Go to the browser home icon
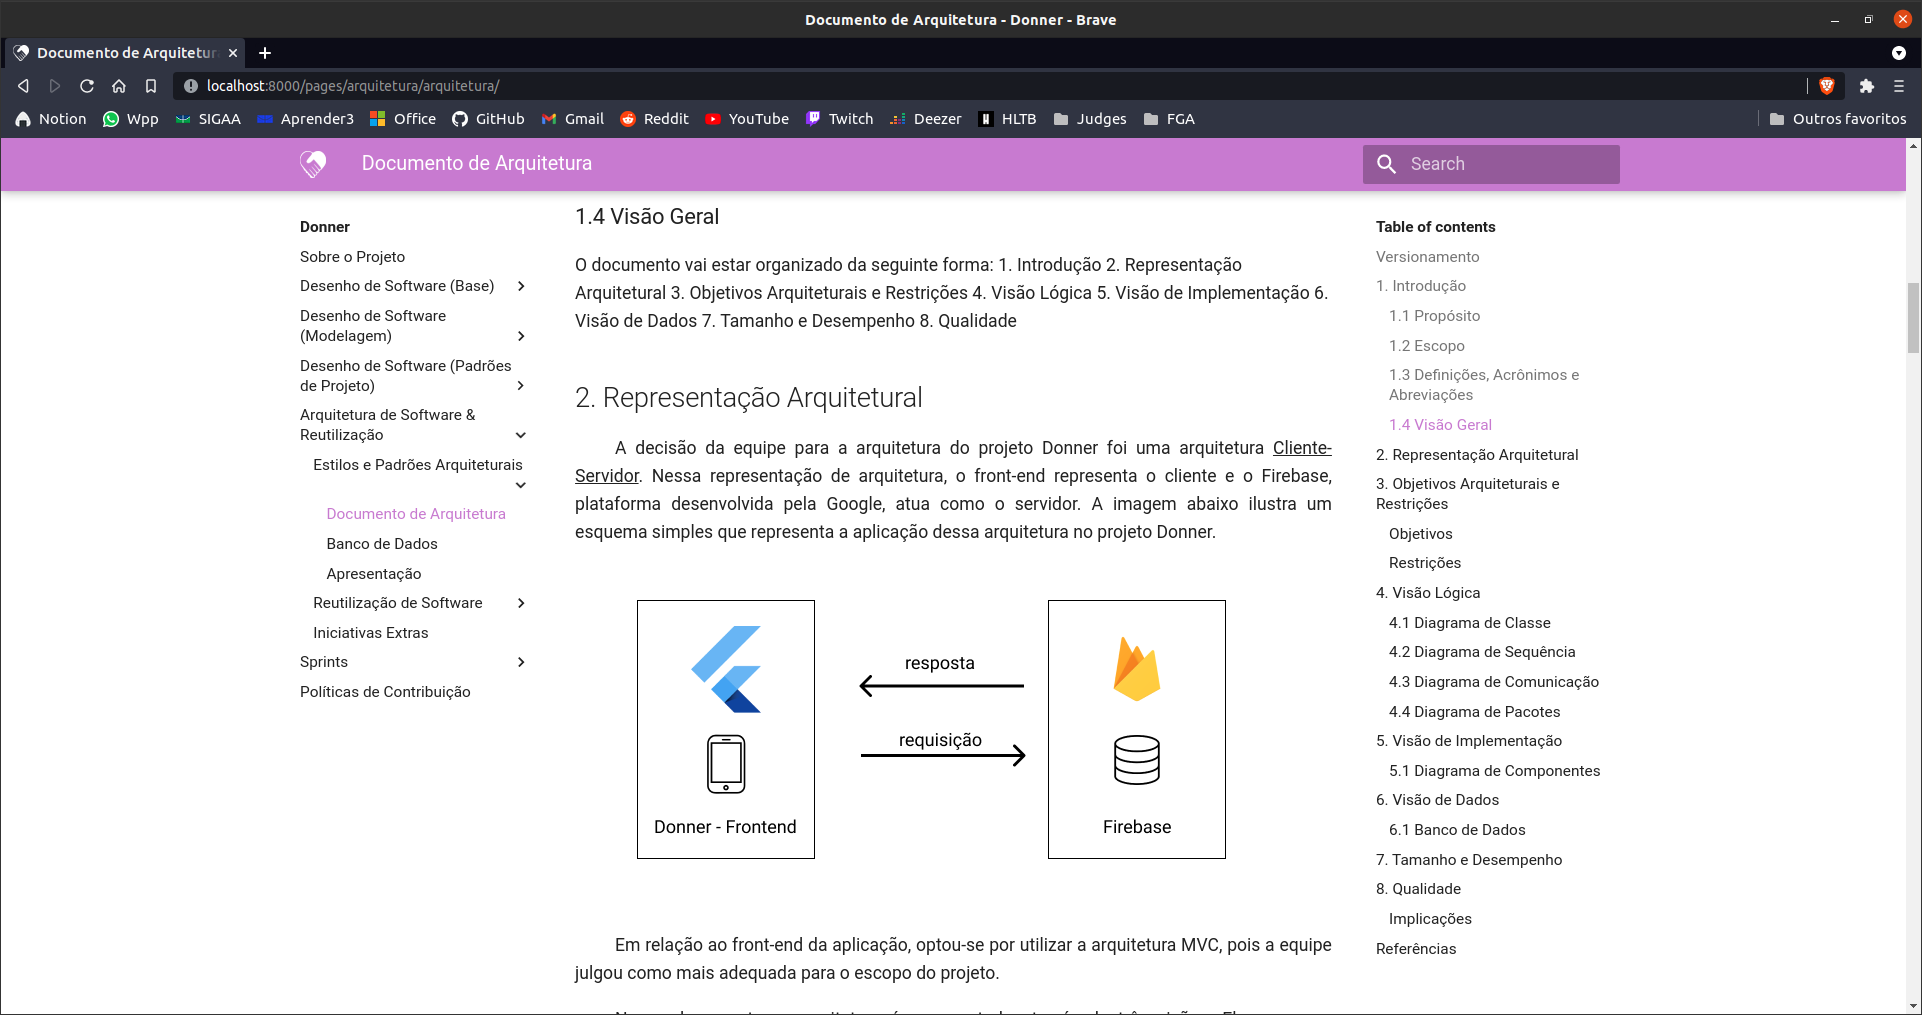Image resolution: width=1922 pixels, height=1015 pixels. (119, 86)
